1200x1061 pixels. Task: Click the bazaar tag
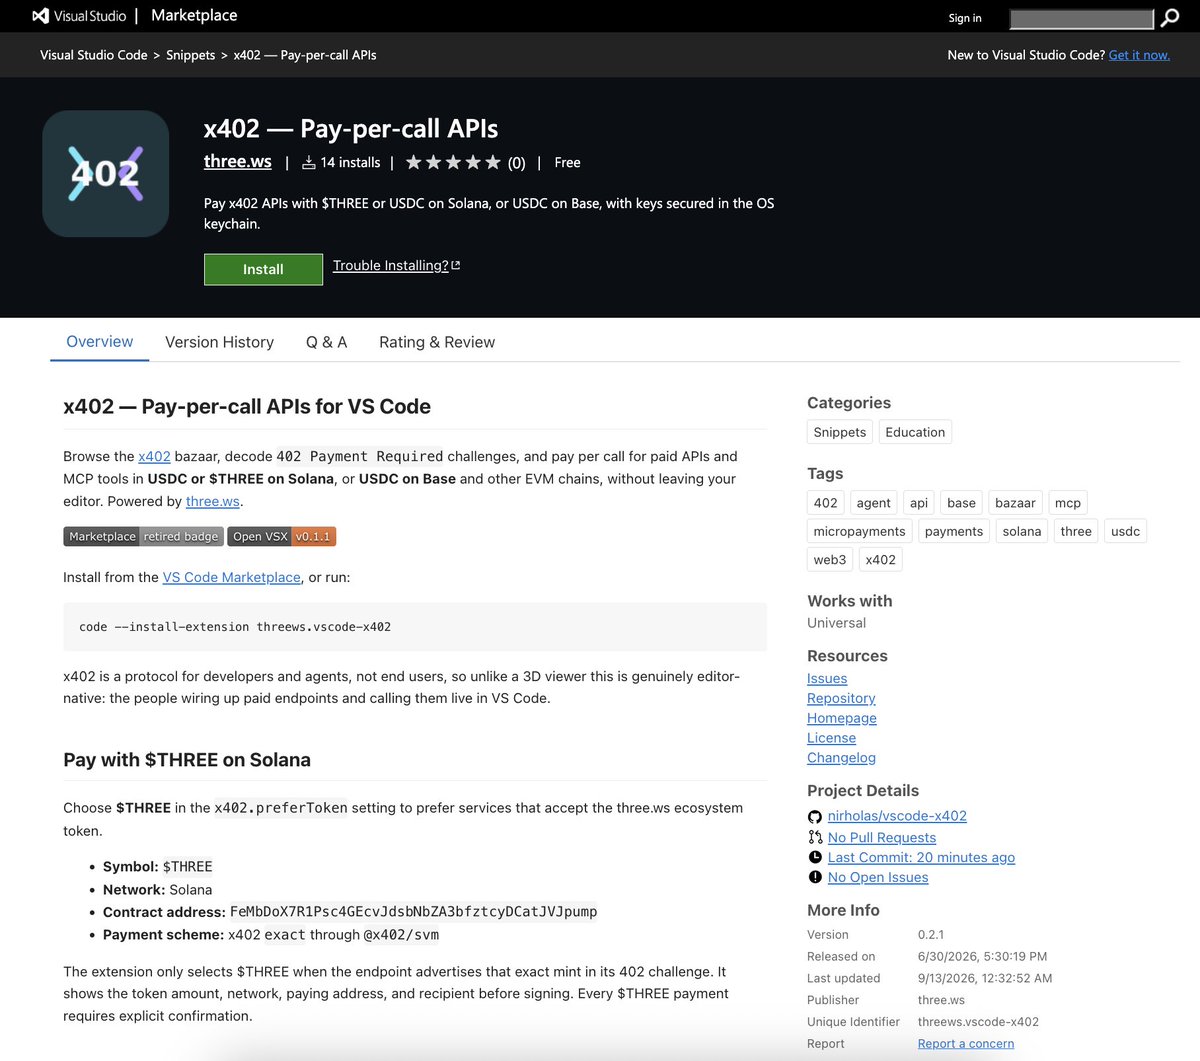[1015, 503]
